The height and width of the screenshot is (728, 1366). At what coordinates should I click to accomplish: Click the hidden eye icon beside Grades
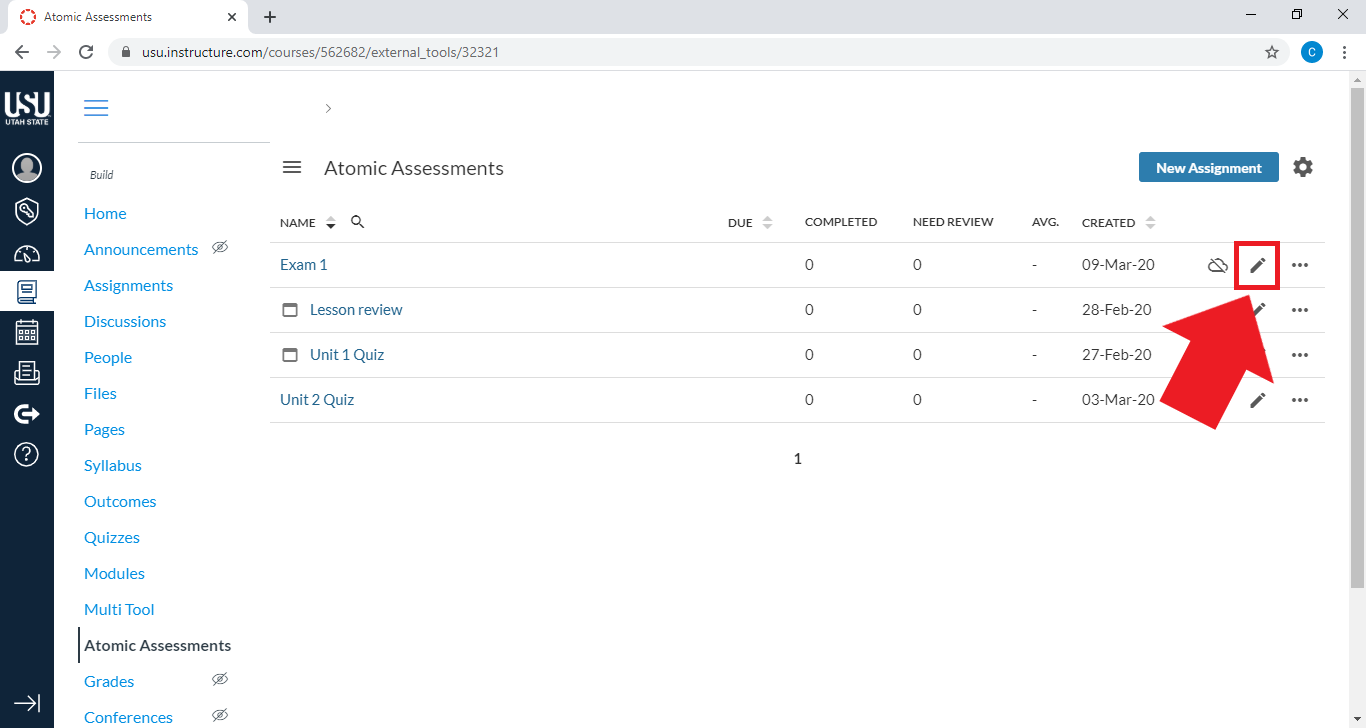[220, 679]
